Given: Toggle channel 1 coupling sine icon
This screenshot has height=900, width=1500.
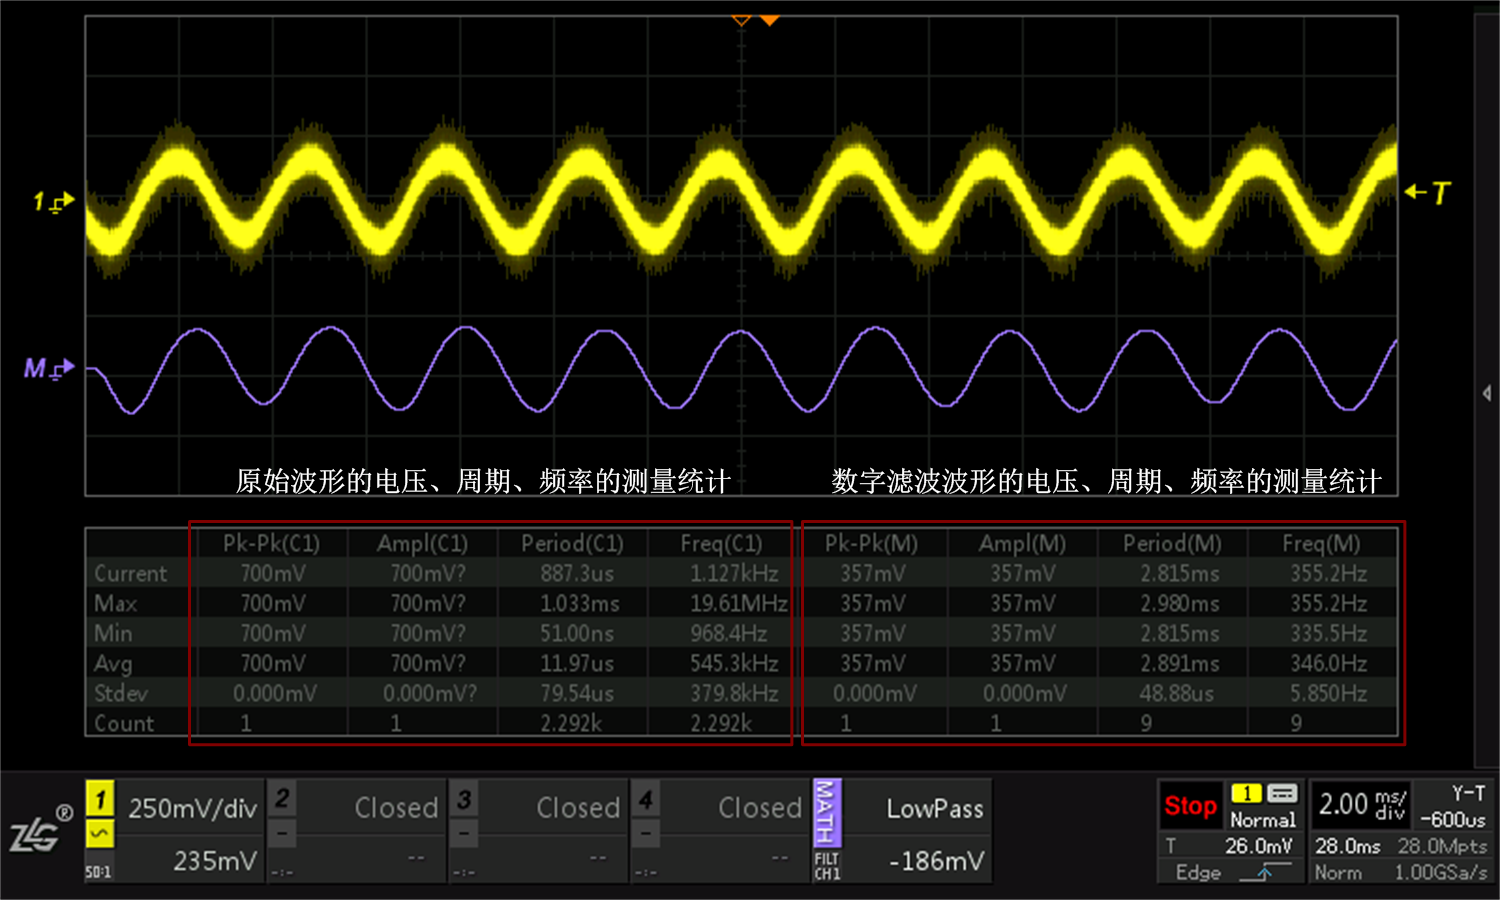Looking at the screenshot, I should [x=100, y=833].
